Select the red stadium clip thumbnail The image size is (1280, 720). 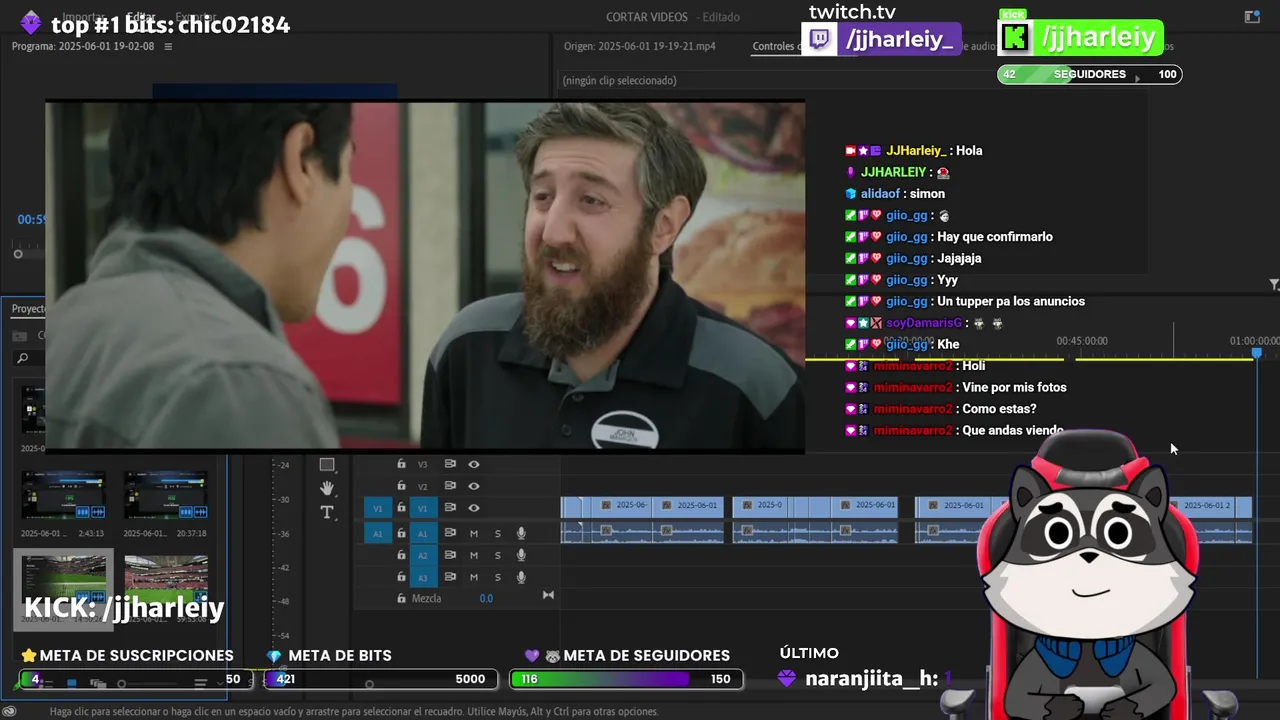(166, 581)
